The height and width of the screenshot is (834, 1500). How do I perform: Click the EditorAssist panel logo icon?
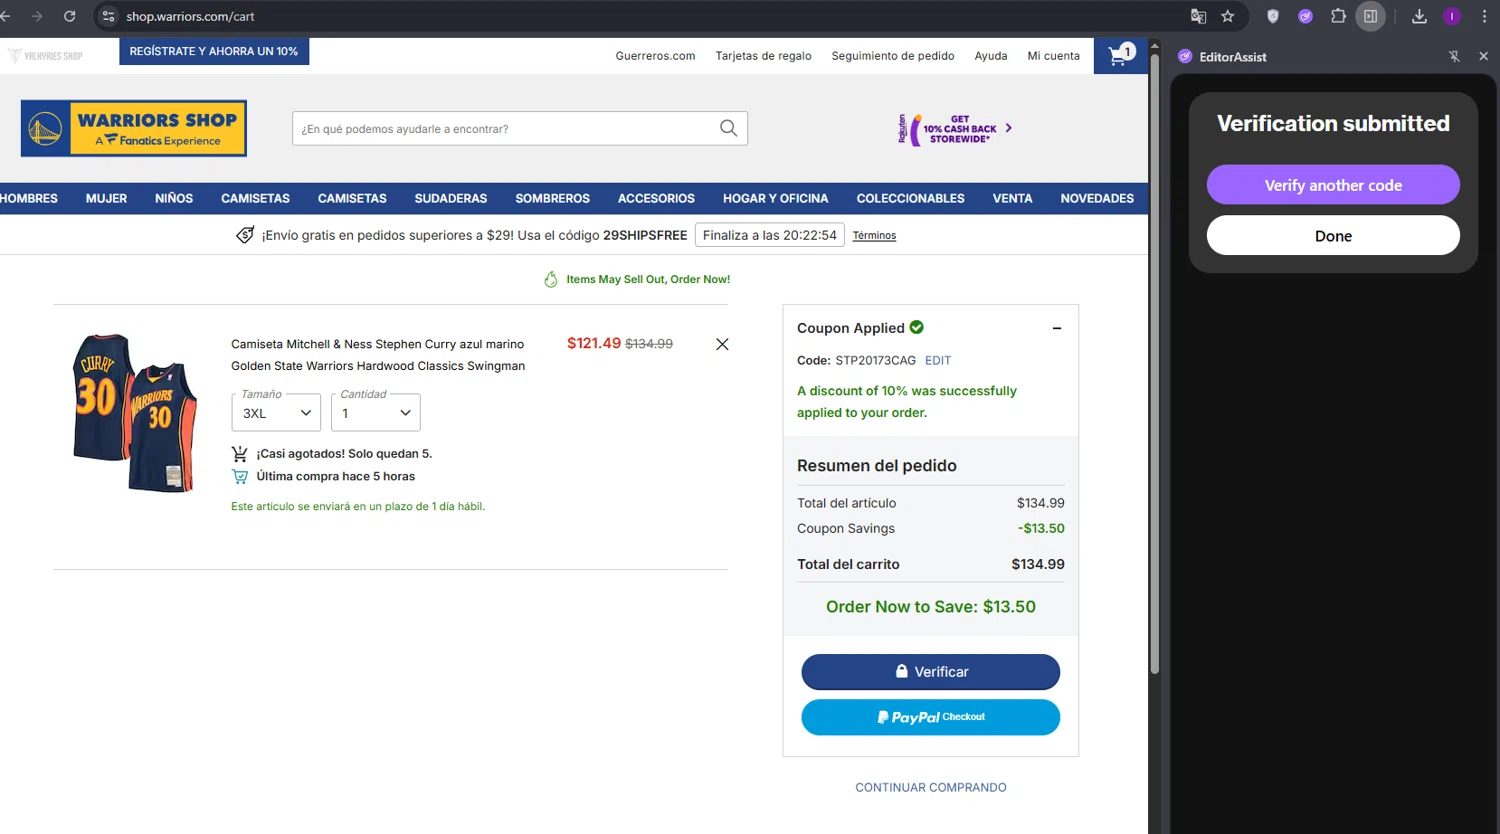(x=1185, y=57)
